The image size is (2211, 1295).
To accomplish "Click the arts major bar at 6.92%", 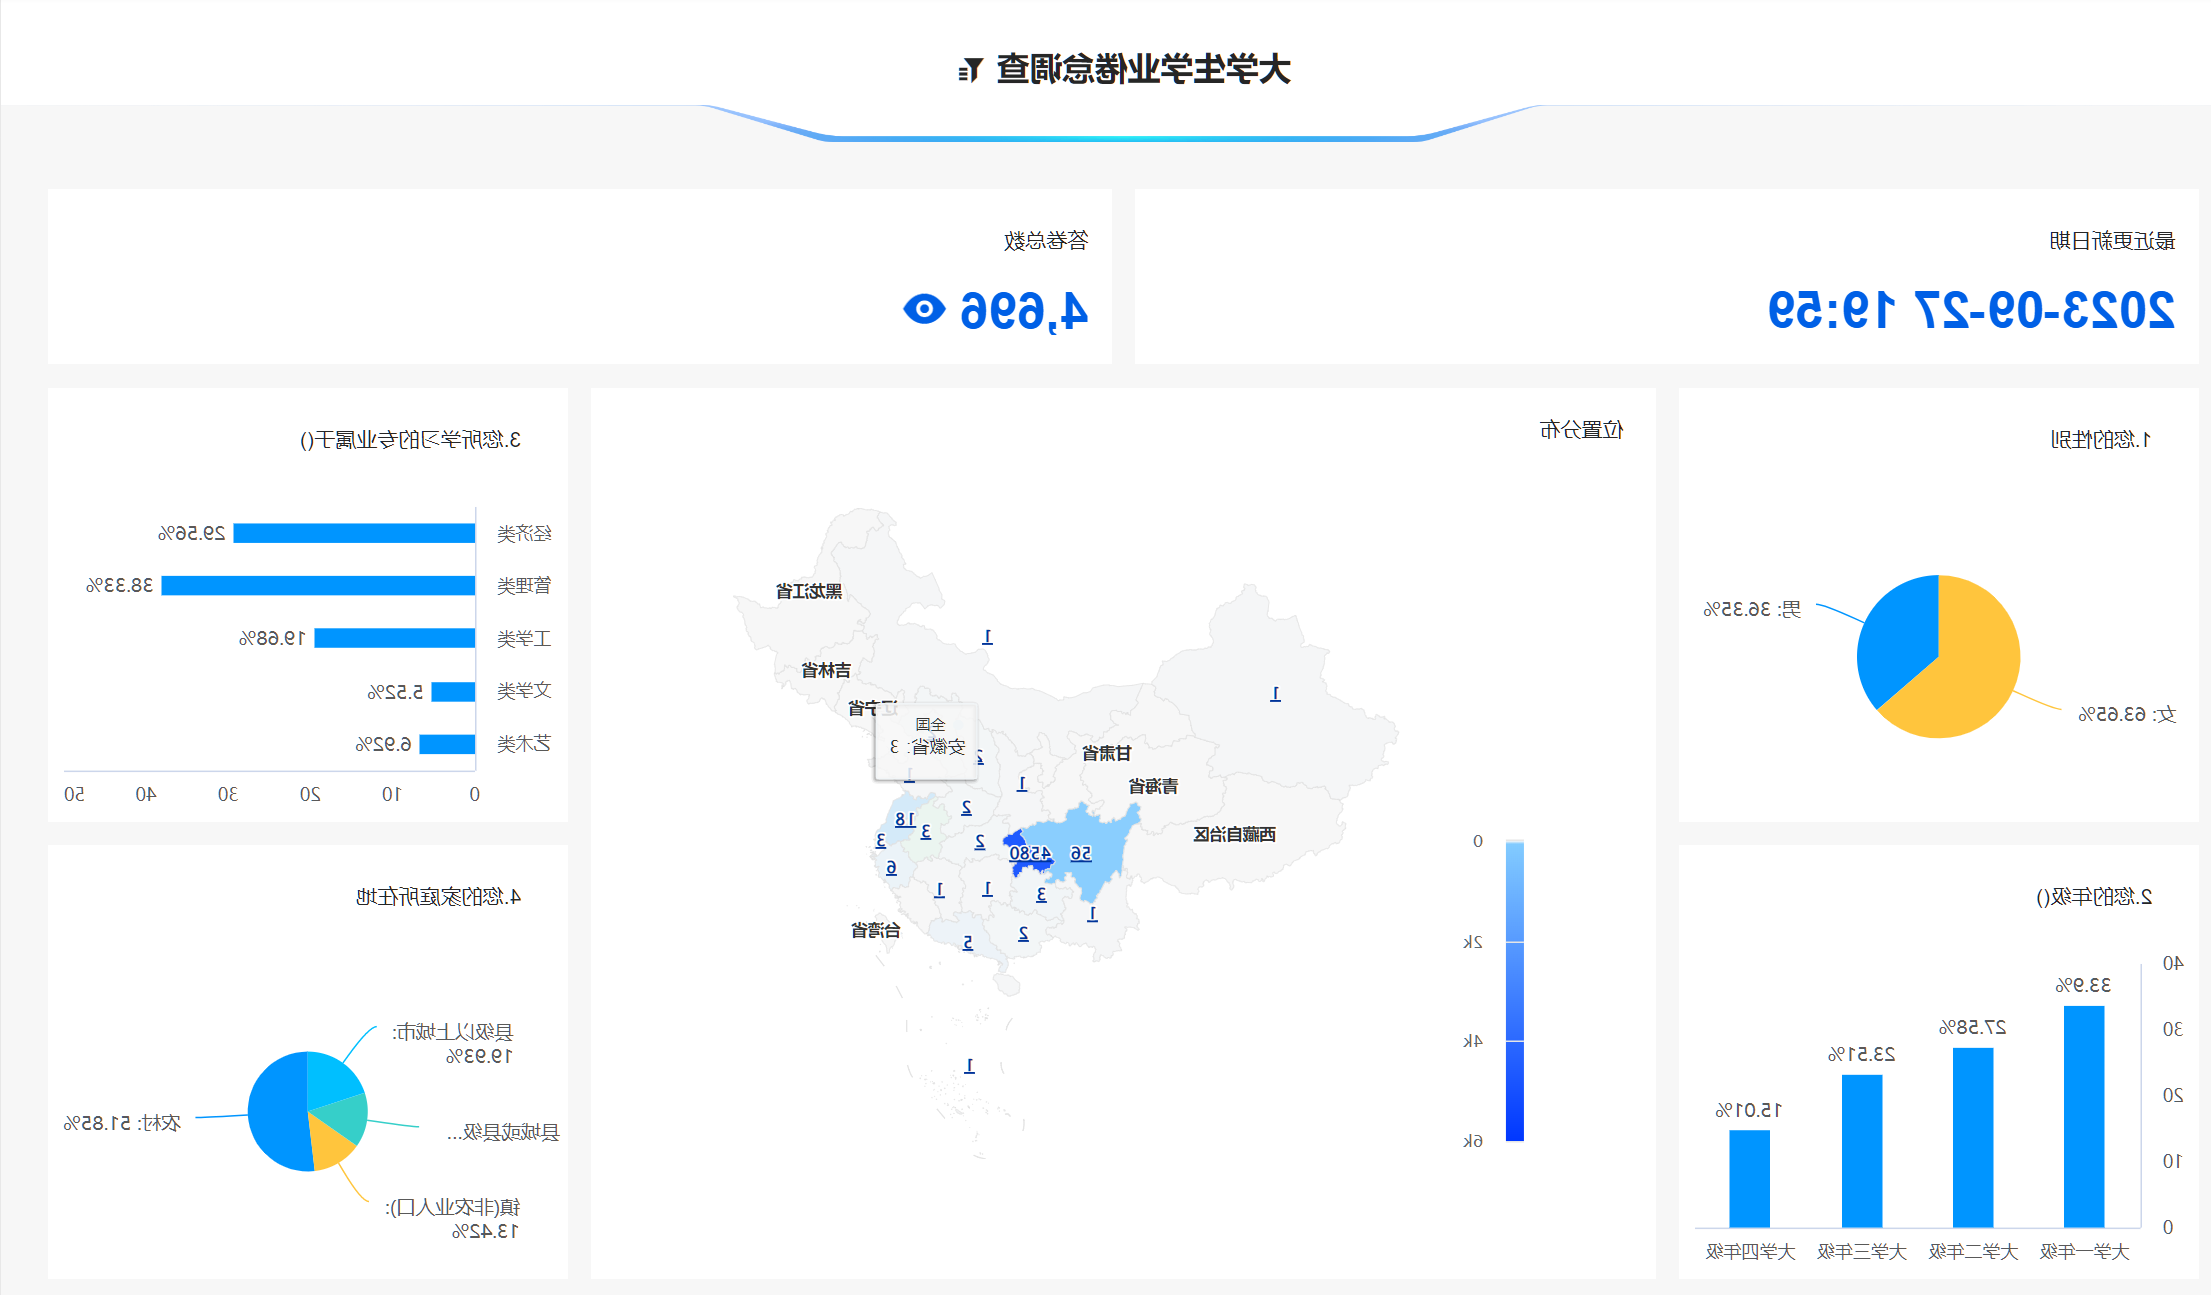I will coord(447,744).
